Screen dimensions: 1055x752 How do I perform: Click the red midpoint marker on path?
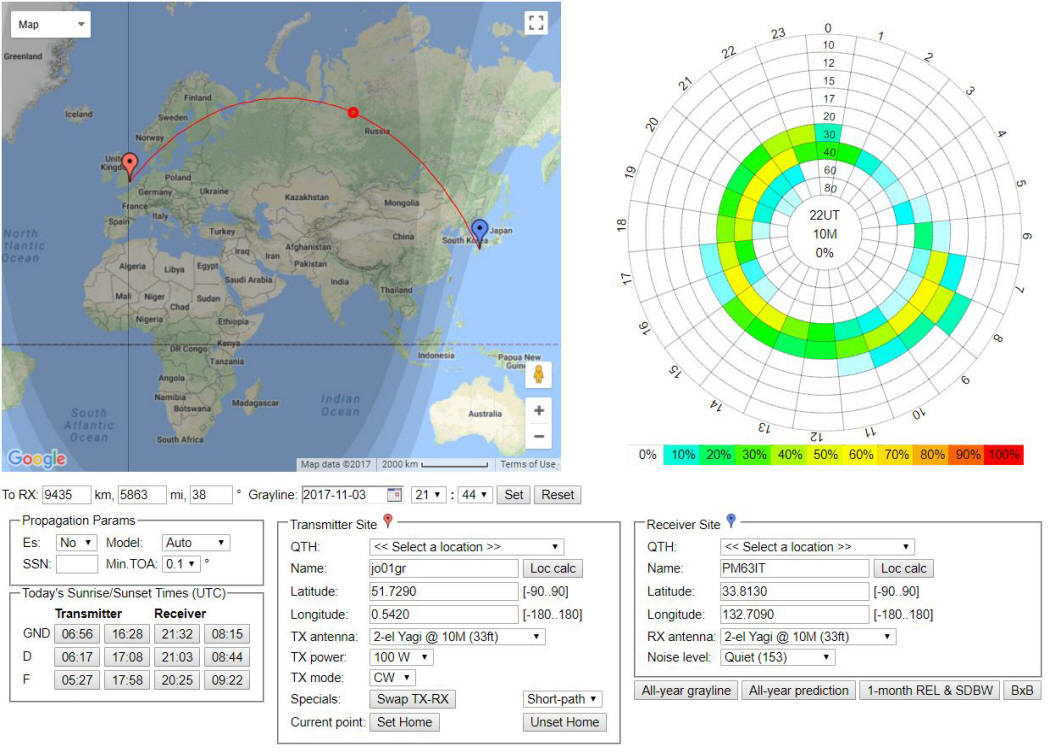pos(352,112)
